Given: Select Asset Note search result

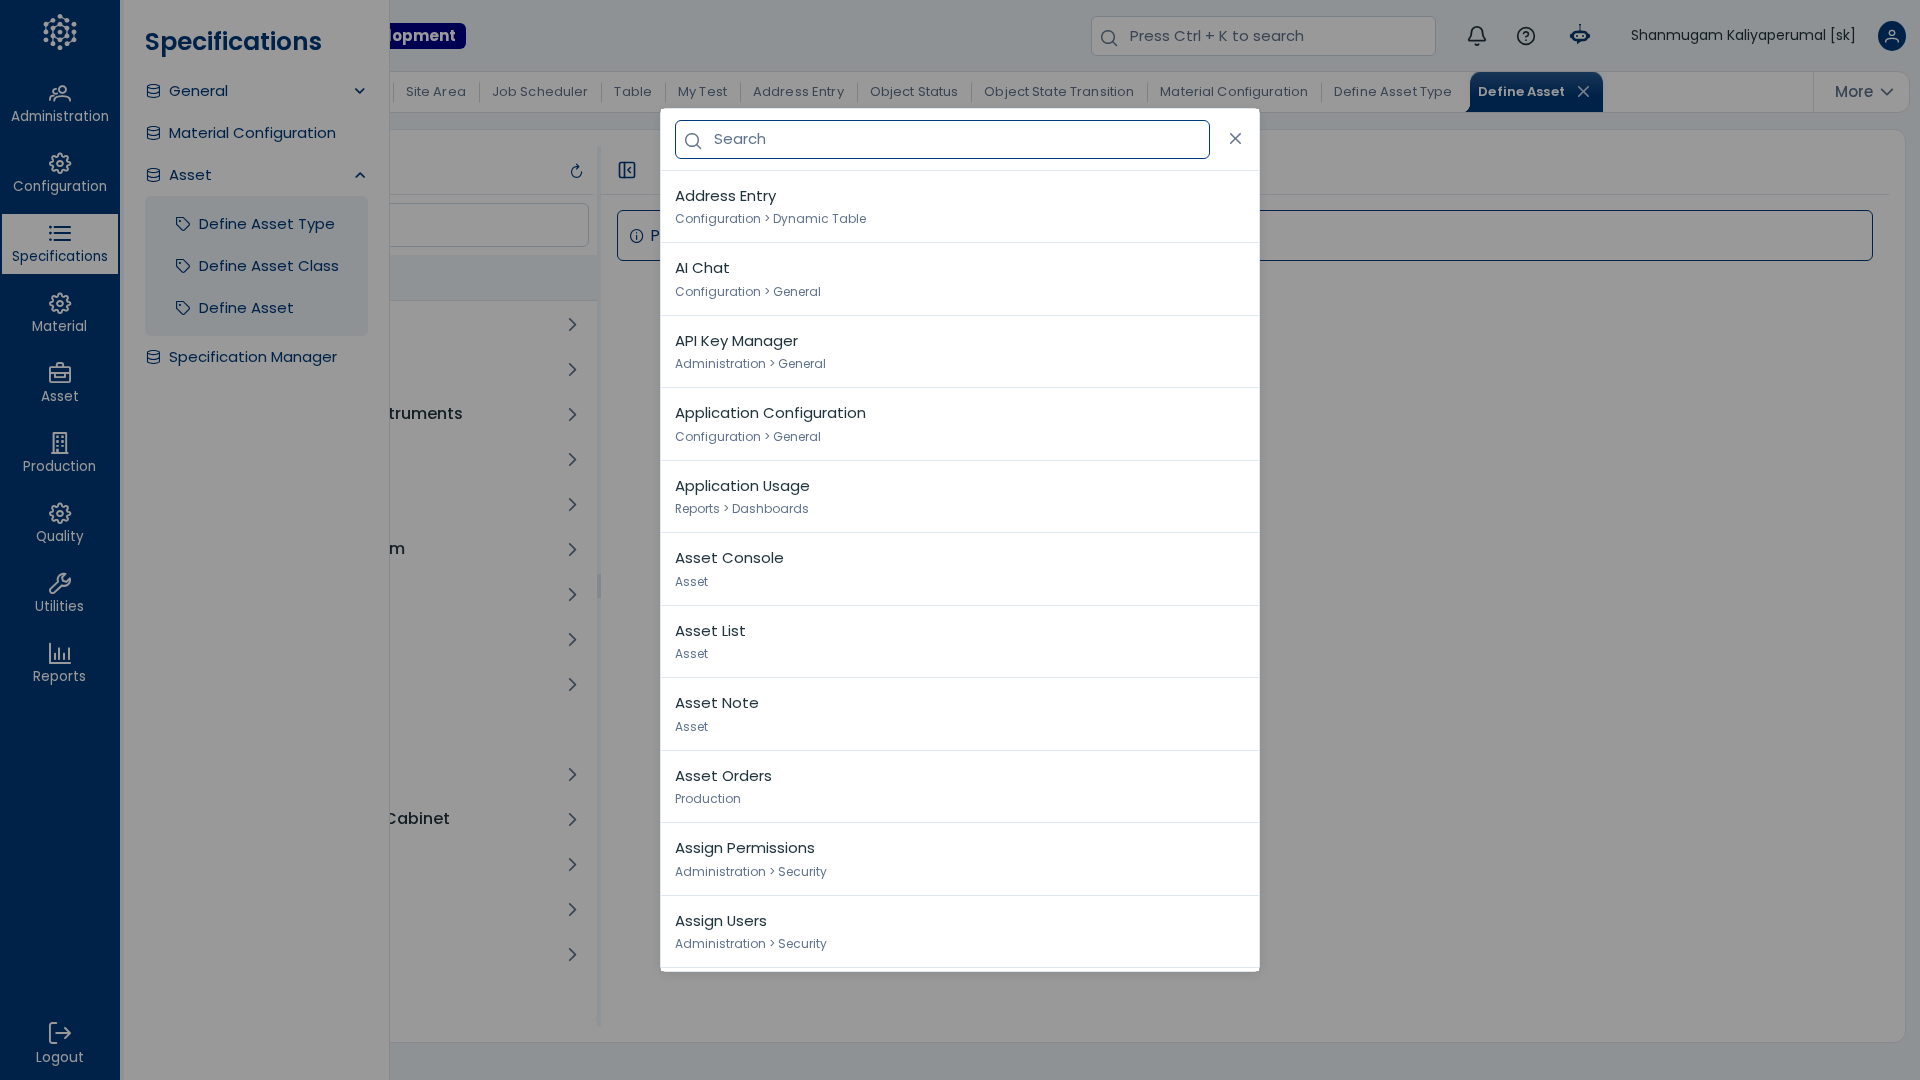Looking at the screenshot, I should (960, 715).
